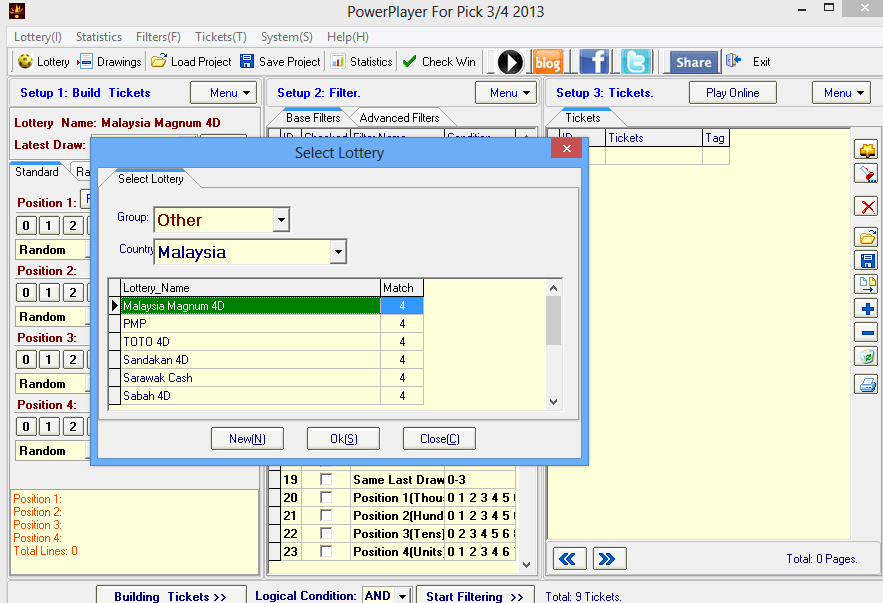Image resolution: width=883 pixels, height=603 pixels.
Task: Click the Check Win checkmark
Action: click(x=410, y=61)
